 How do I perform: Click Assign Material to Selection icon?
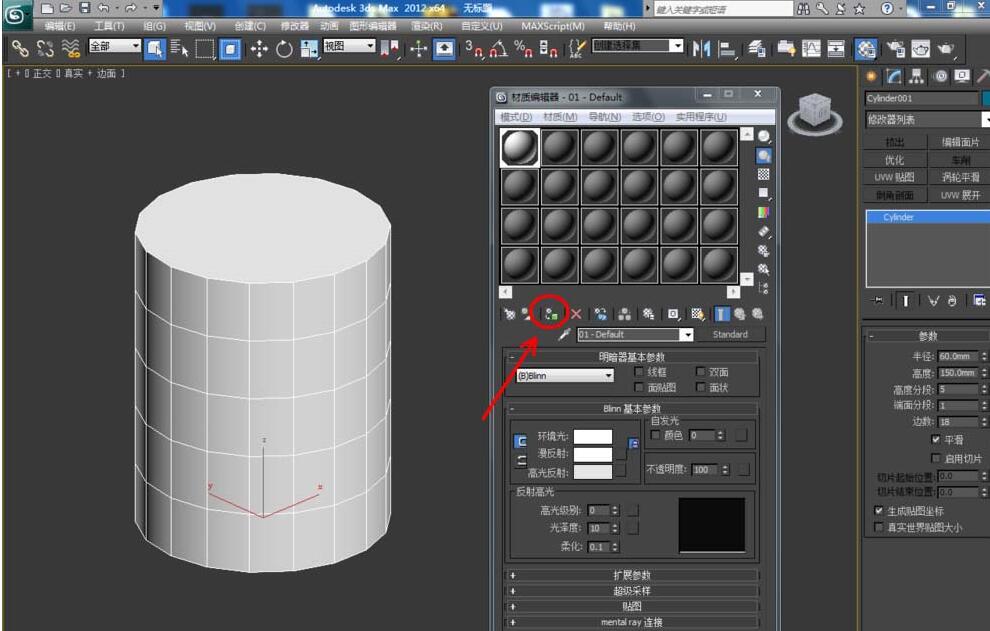tap(551, 314)
